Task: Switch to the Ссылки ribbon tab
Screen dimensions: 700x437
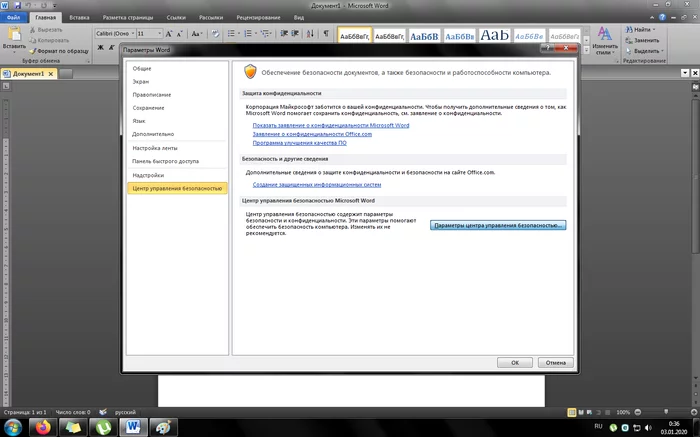Action: [176, 17]
